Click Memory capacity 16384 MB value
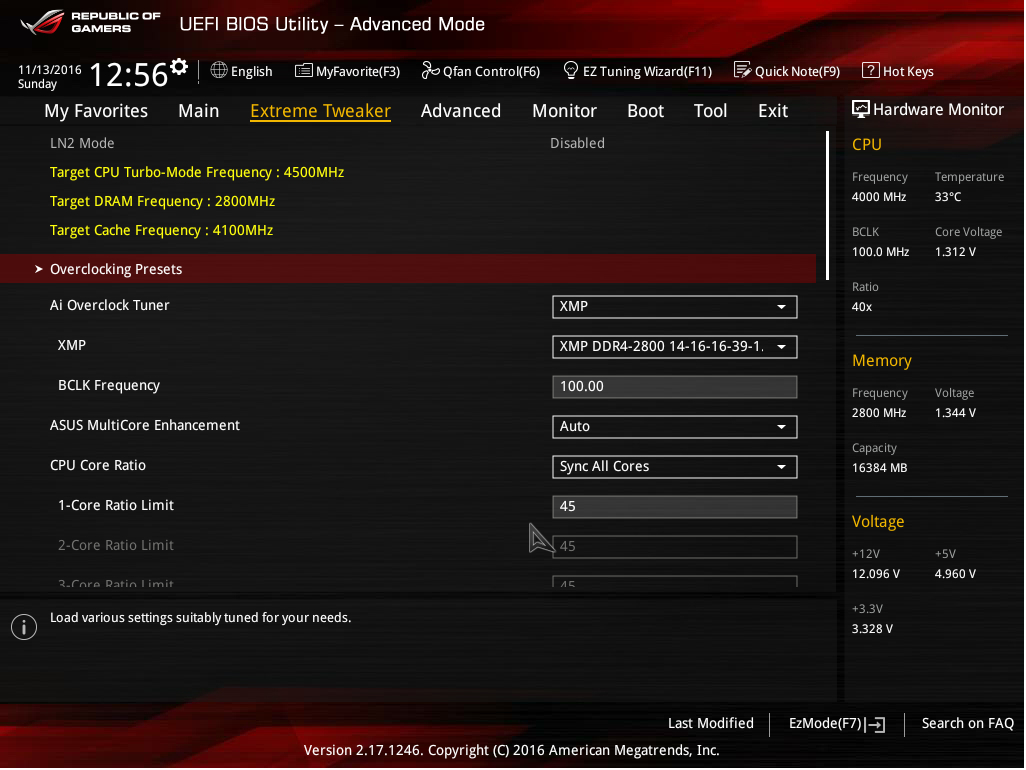The width and height of the screenshot is (1026, 770). (879, 468)
